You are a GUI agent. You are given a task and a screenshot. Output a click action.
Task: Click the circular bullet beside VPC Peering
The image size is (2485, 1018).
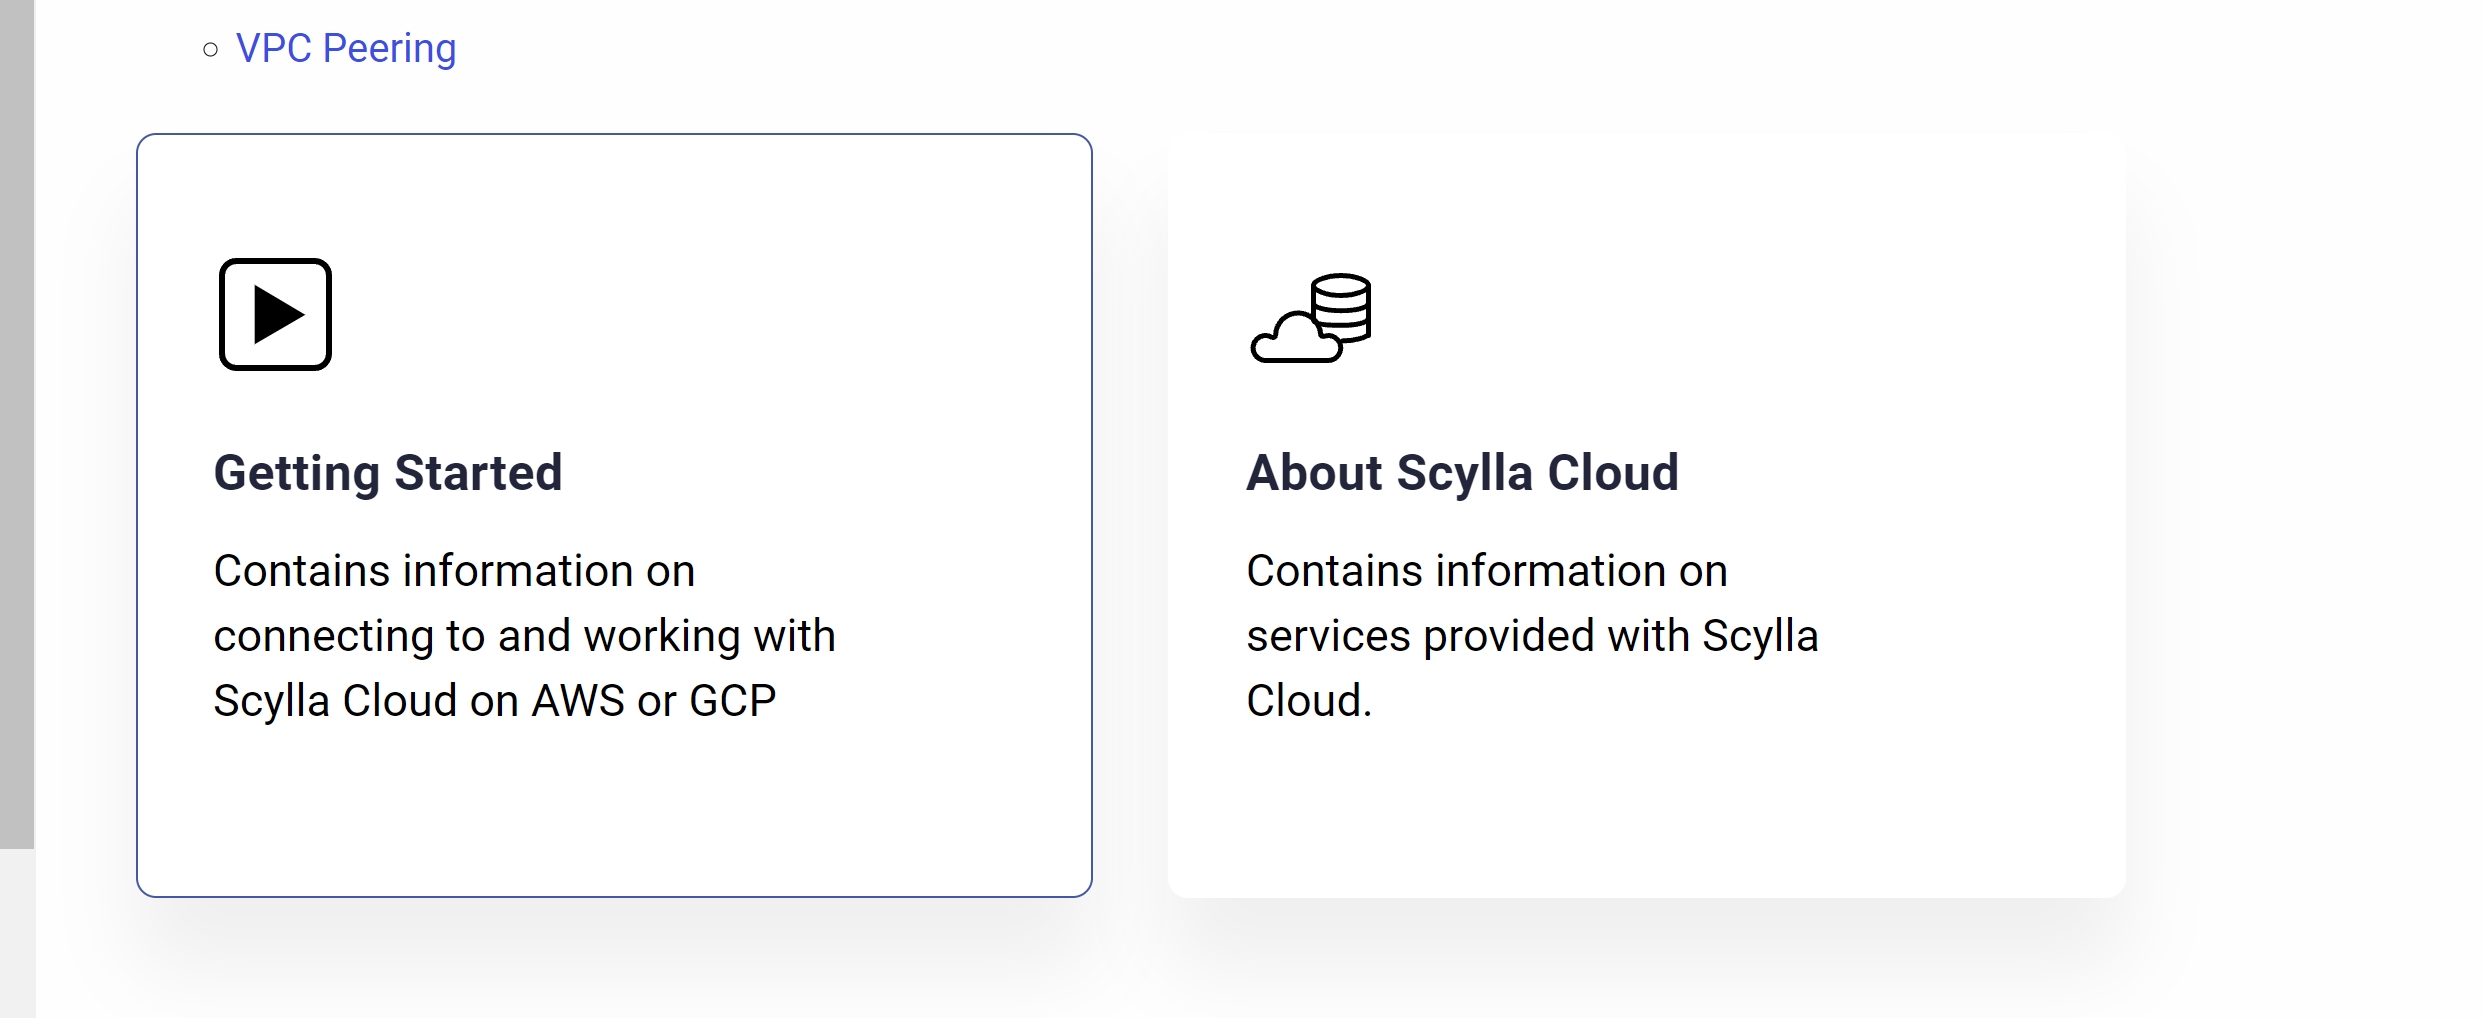[x=212, y=47]
